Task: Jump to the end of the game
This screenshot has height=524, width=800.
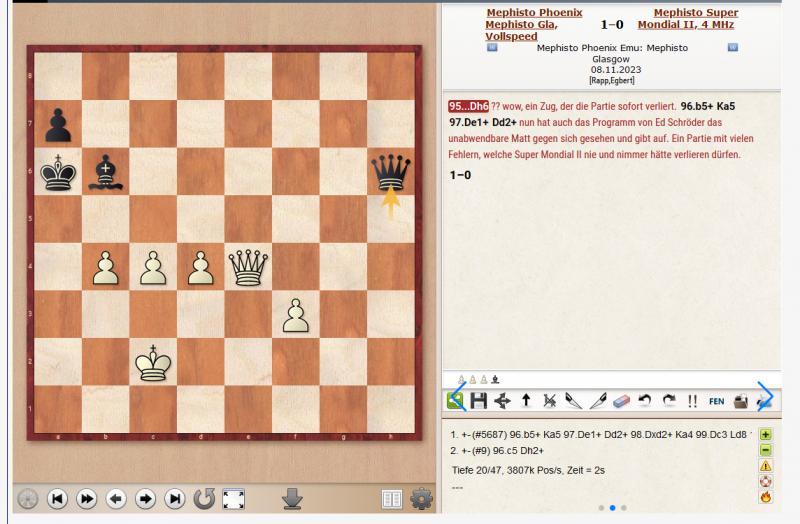Action: [174, 497]
